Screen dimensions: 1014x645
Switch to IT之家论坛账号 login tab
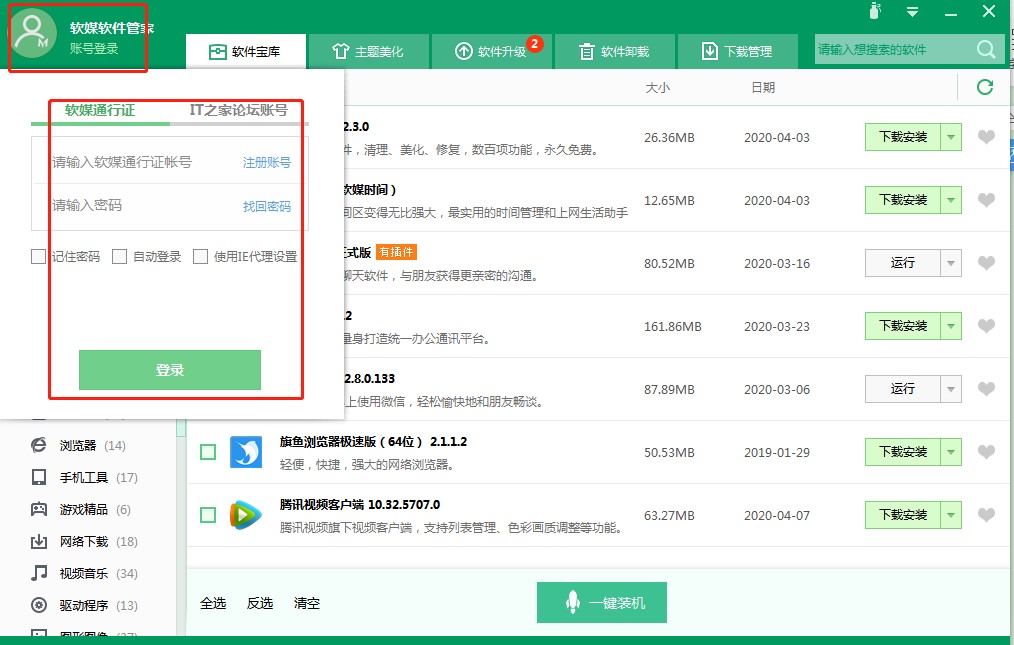238,110
